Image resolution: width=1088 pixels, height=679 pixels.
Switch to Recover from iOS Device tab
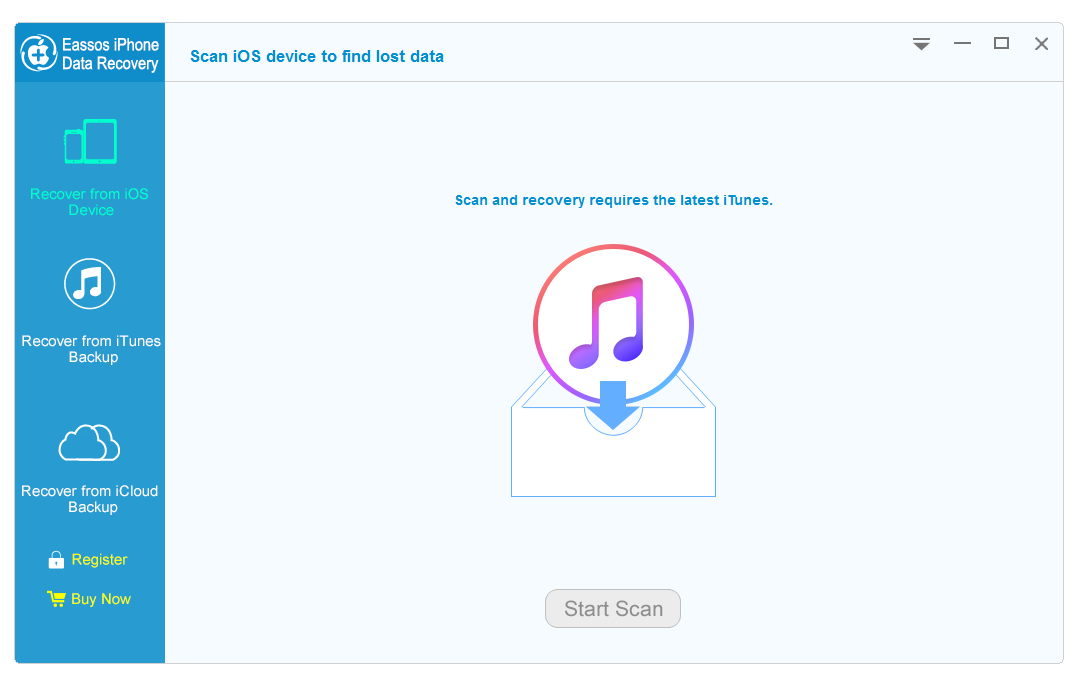tap(90, 201)
